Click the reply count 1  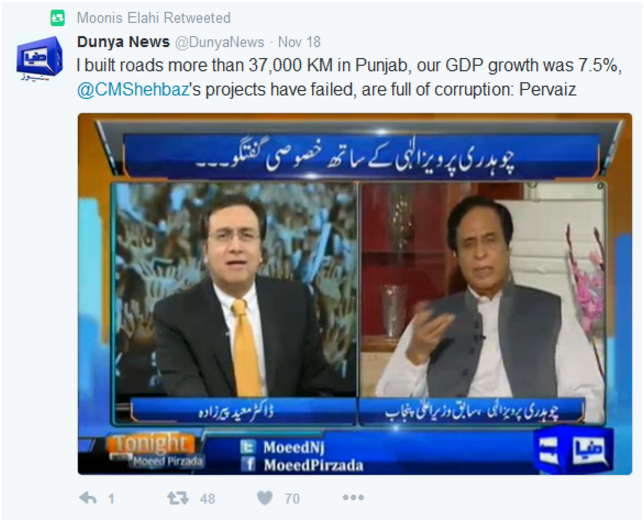click(111, 499)
